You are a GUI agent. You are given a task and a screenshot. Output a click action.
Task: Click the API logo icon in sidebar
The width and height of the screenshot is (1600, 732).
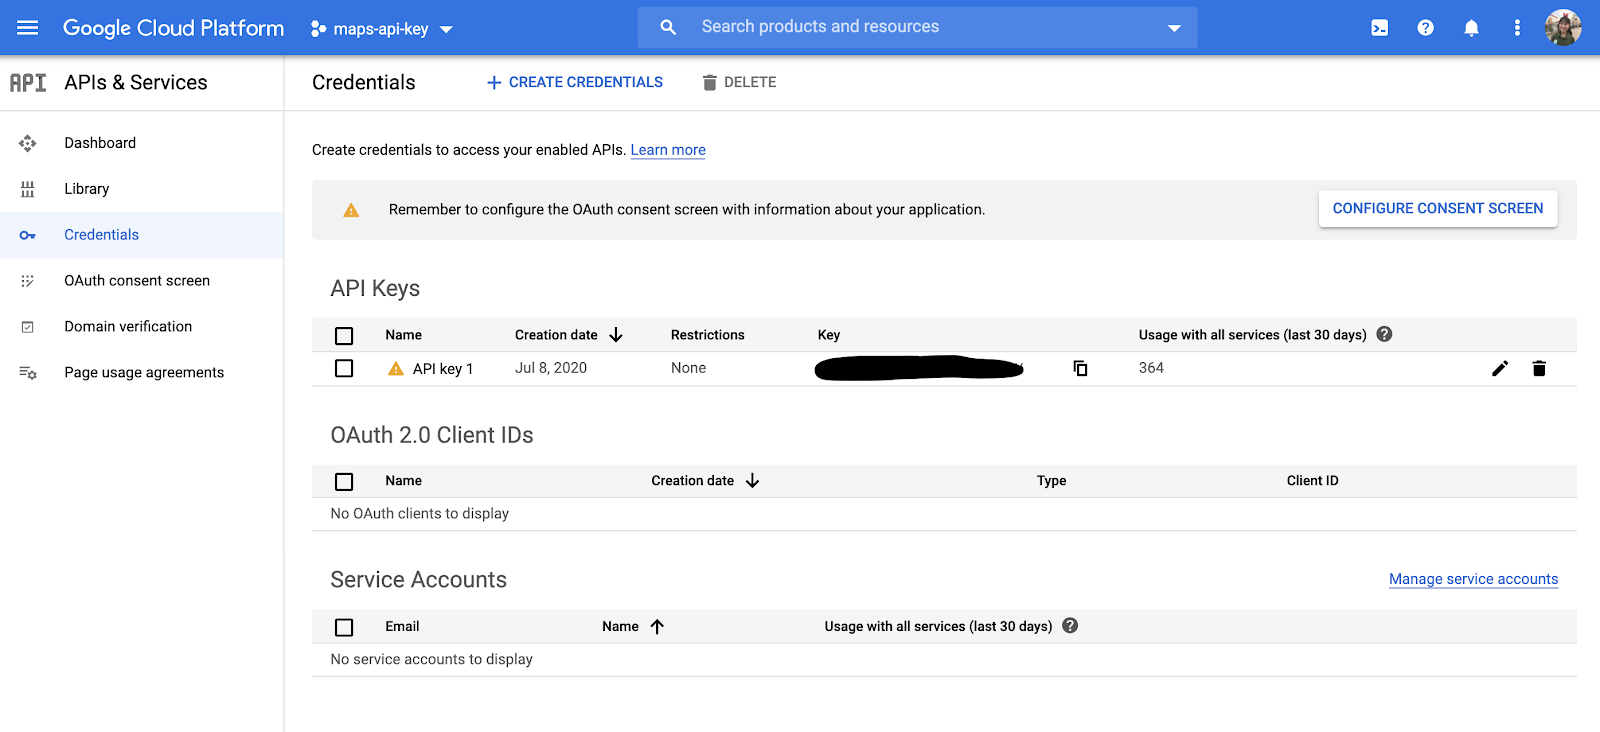28,83
